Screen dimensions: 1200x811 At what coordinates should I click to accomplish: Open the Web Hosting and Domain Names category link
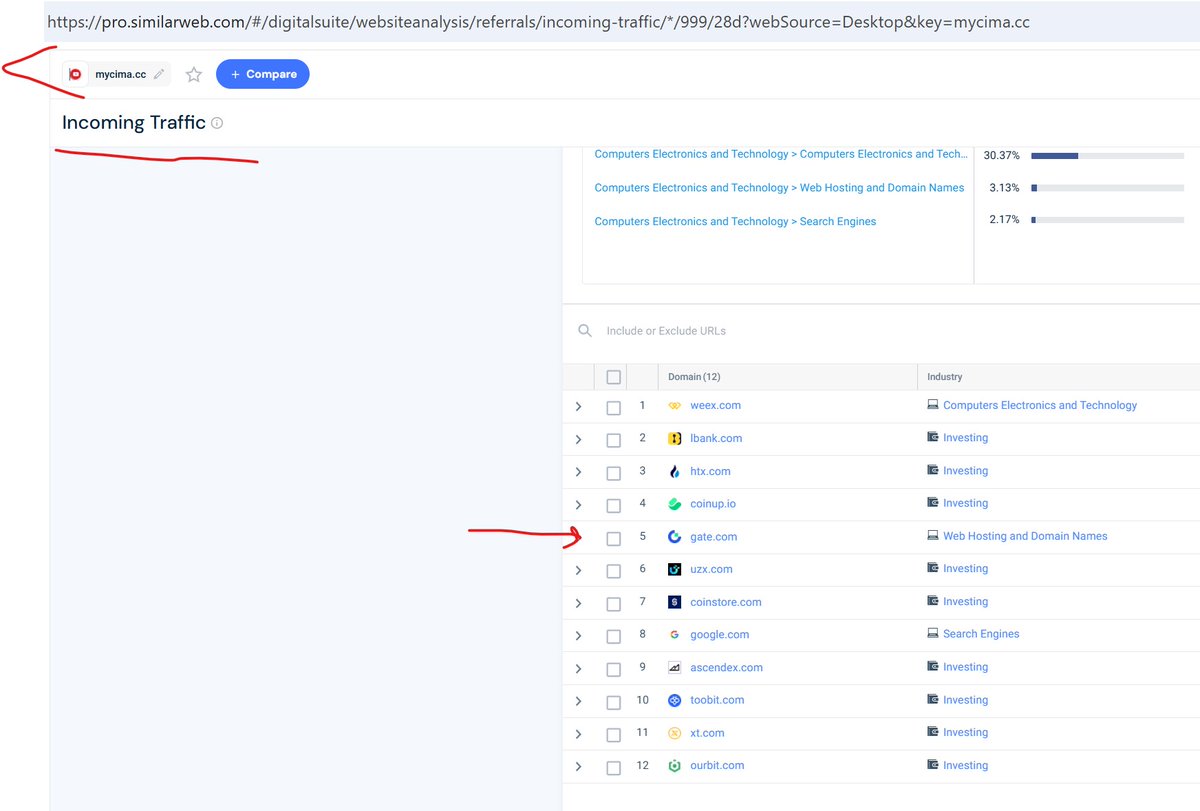click(779, 188)
